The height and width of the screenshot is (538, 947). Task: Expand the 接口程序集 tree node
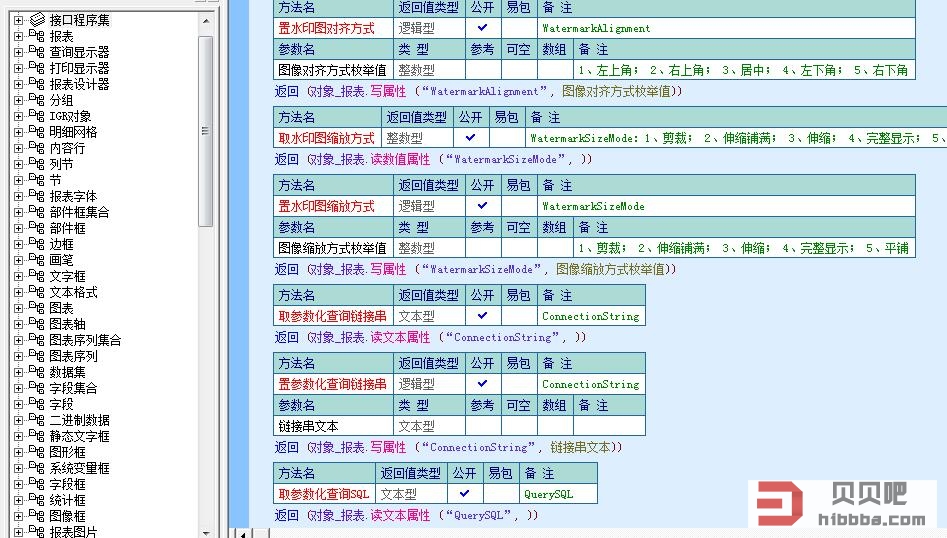tap(19, 20)
